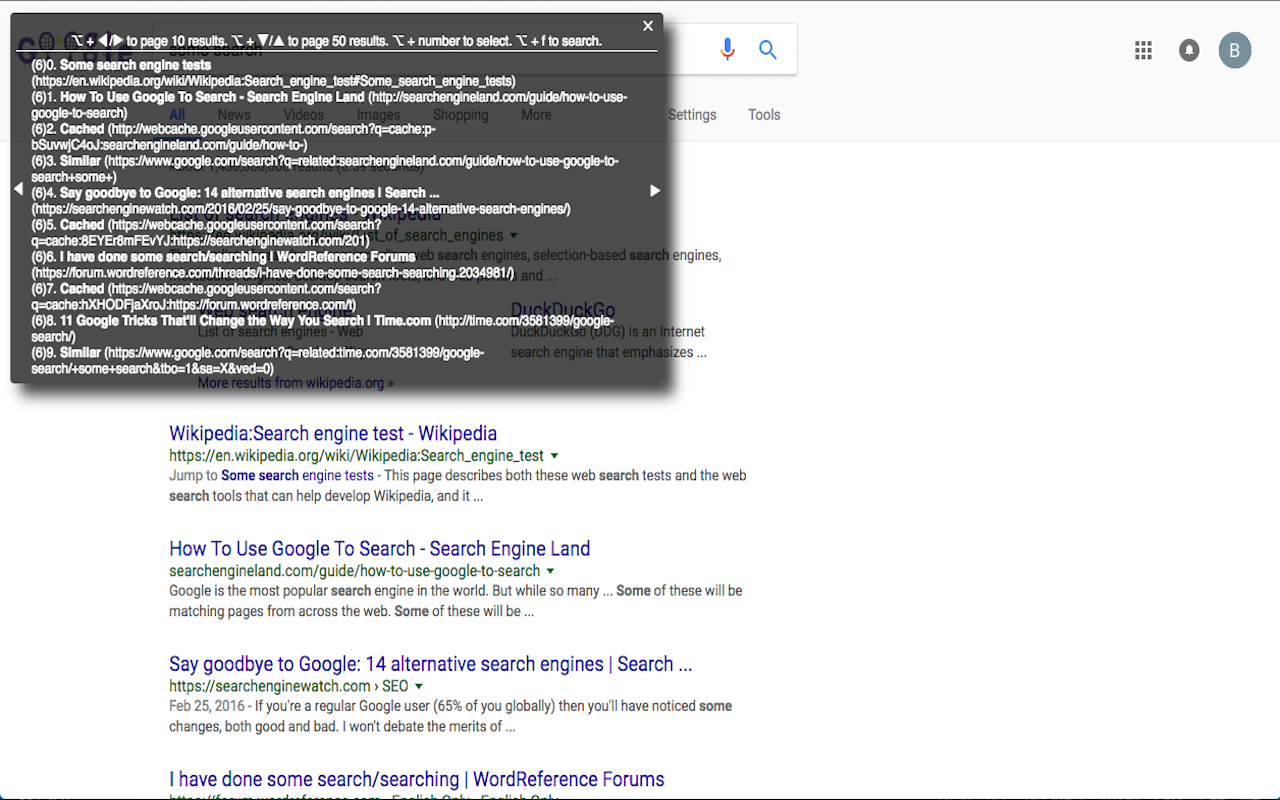
Task: Follow the 'Some search engine tests' jump link
Action: (297, 476)
